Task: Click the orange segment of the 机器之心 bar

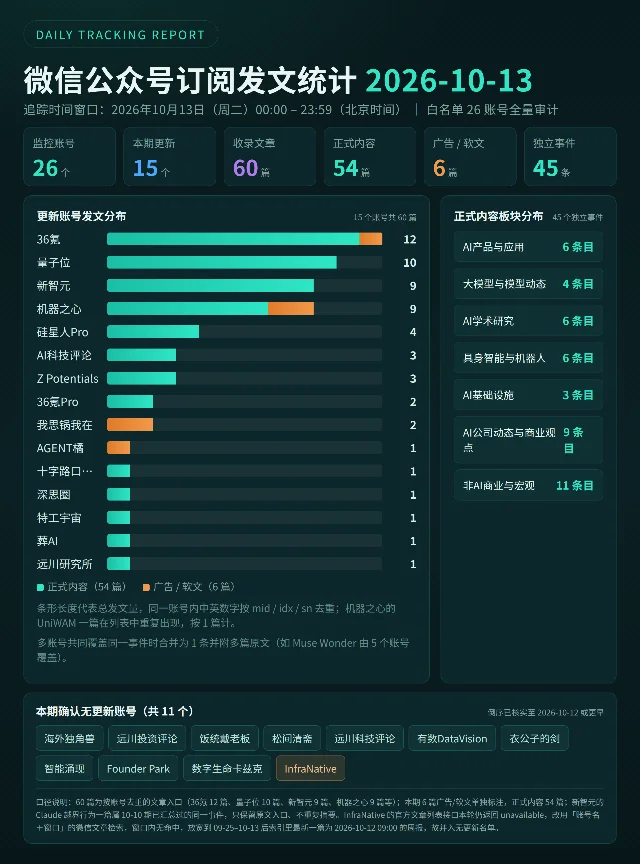Action: [x=291, y=309]
